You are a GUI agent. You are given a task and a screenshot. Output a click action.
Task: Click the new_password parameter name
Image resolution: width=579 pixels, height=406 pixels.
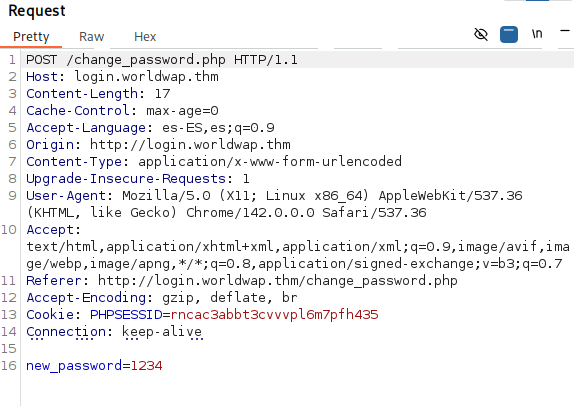(74, 366)
